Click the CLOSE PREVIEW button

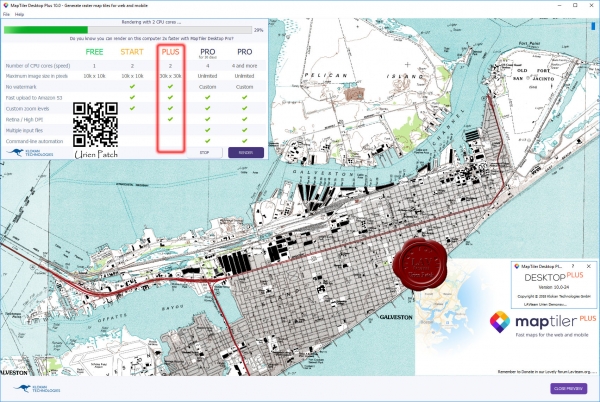[569, 389]
